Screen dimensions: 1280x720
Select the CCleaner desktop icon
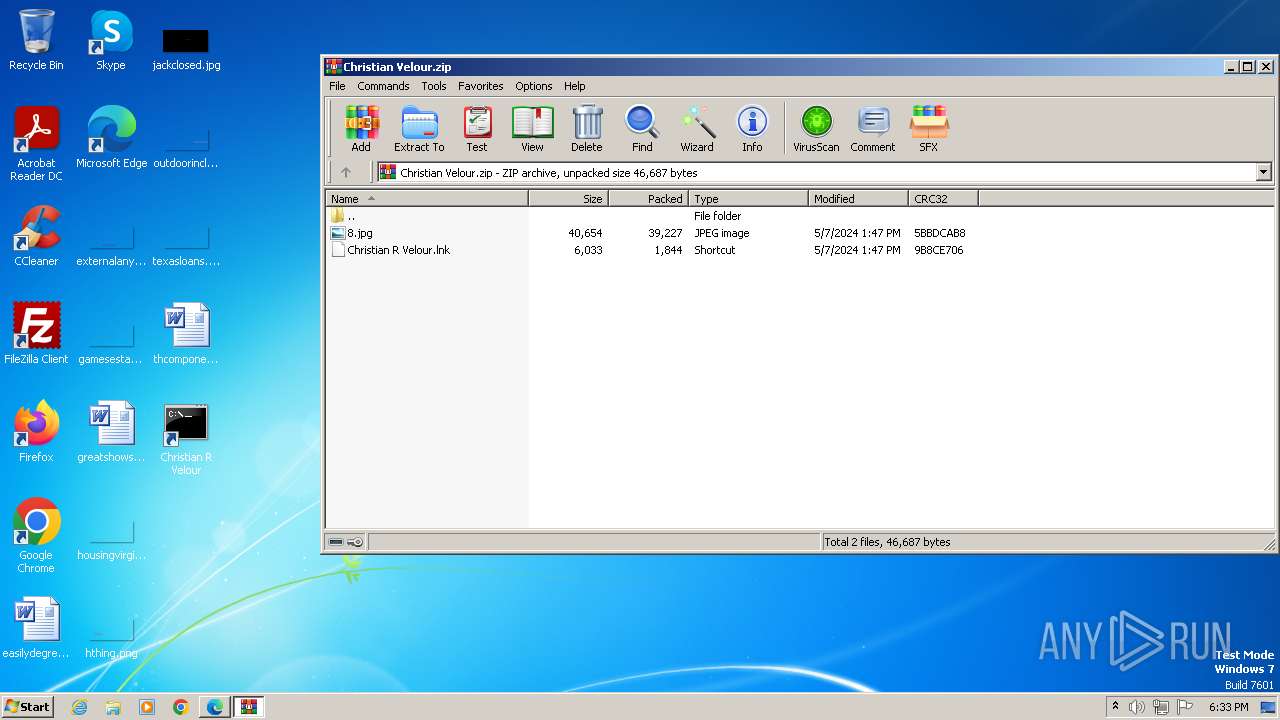pos(36,236)
